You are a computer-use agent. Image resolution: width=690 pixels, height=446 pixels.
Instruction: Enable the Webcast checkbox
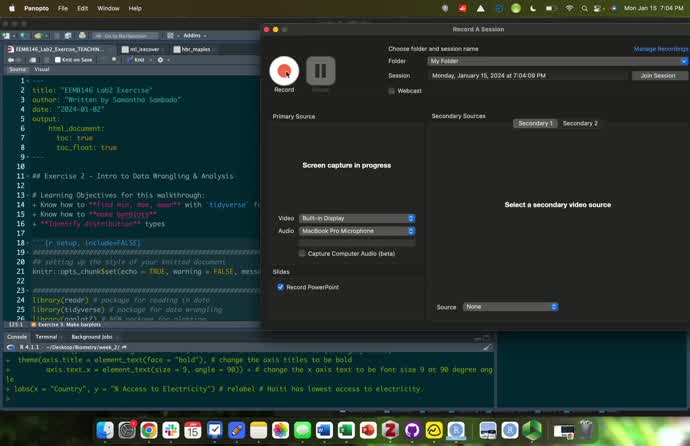tap(392, 91)
